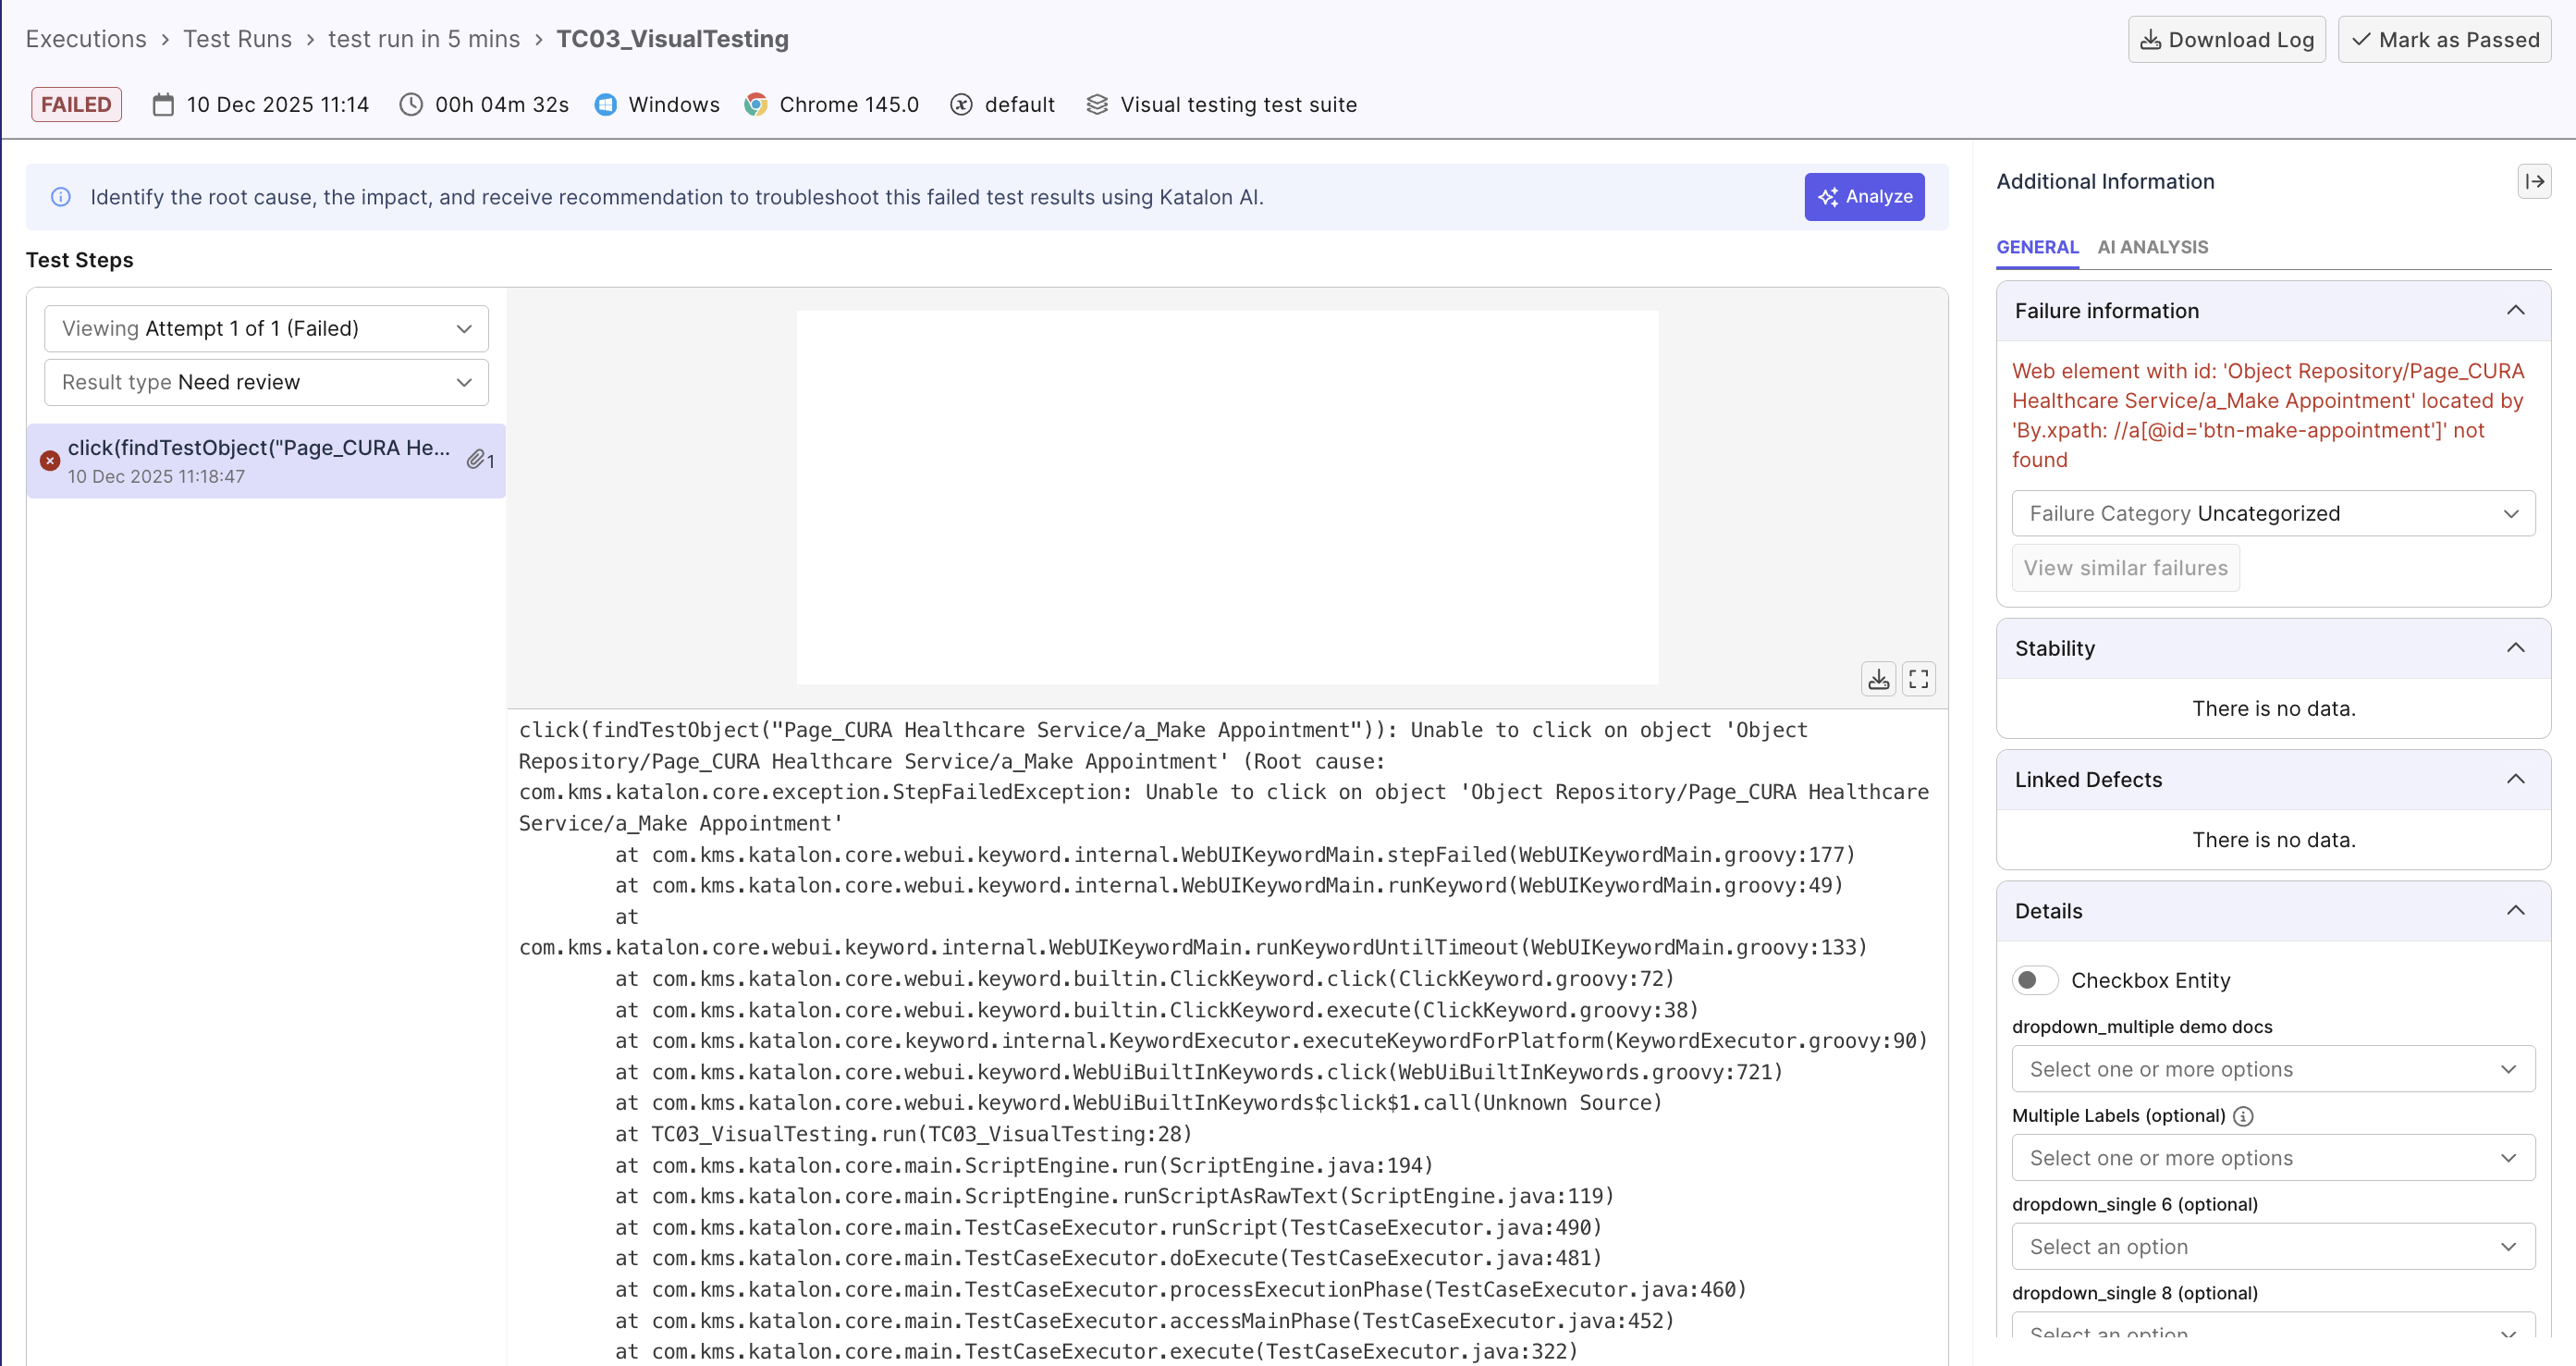Change the Failure Category from Uncategorized
The height and width of the screenshot is (1366, 2576).
click(x=2273, y=513)
